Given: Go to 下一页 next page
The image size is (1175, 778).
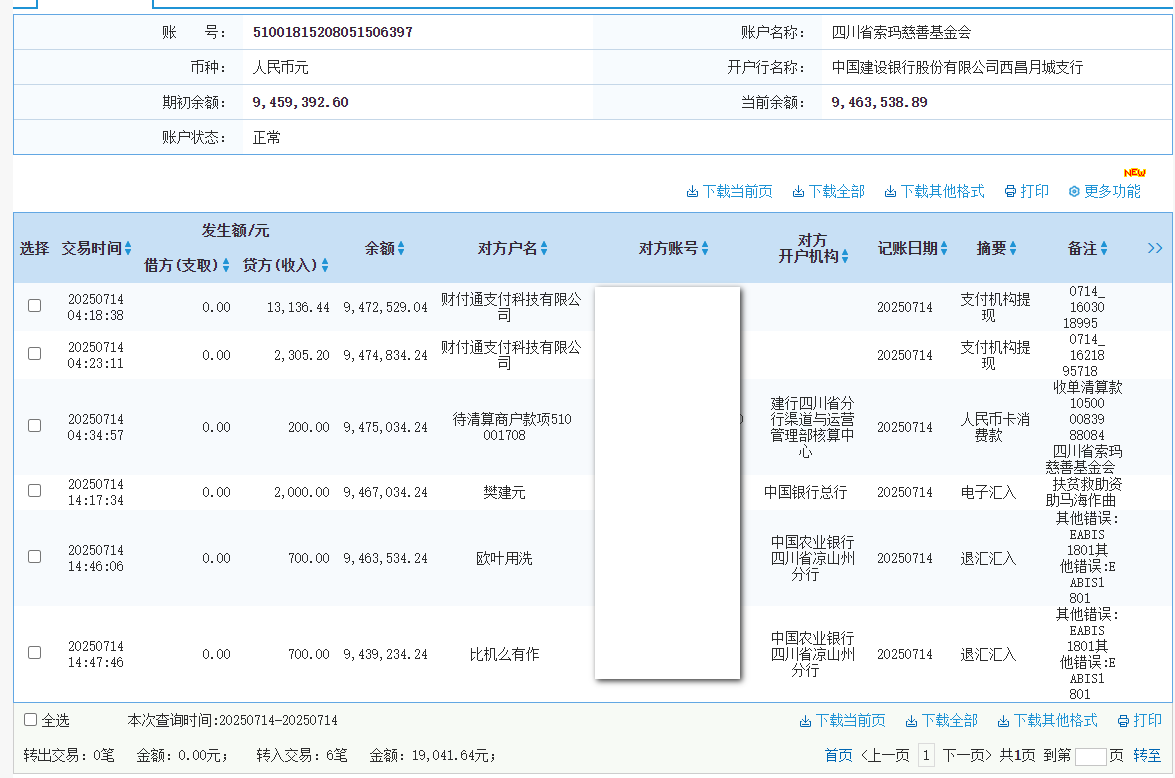Looking at the screenshot, I should coord(967,756).
